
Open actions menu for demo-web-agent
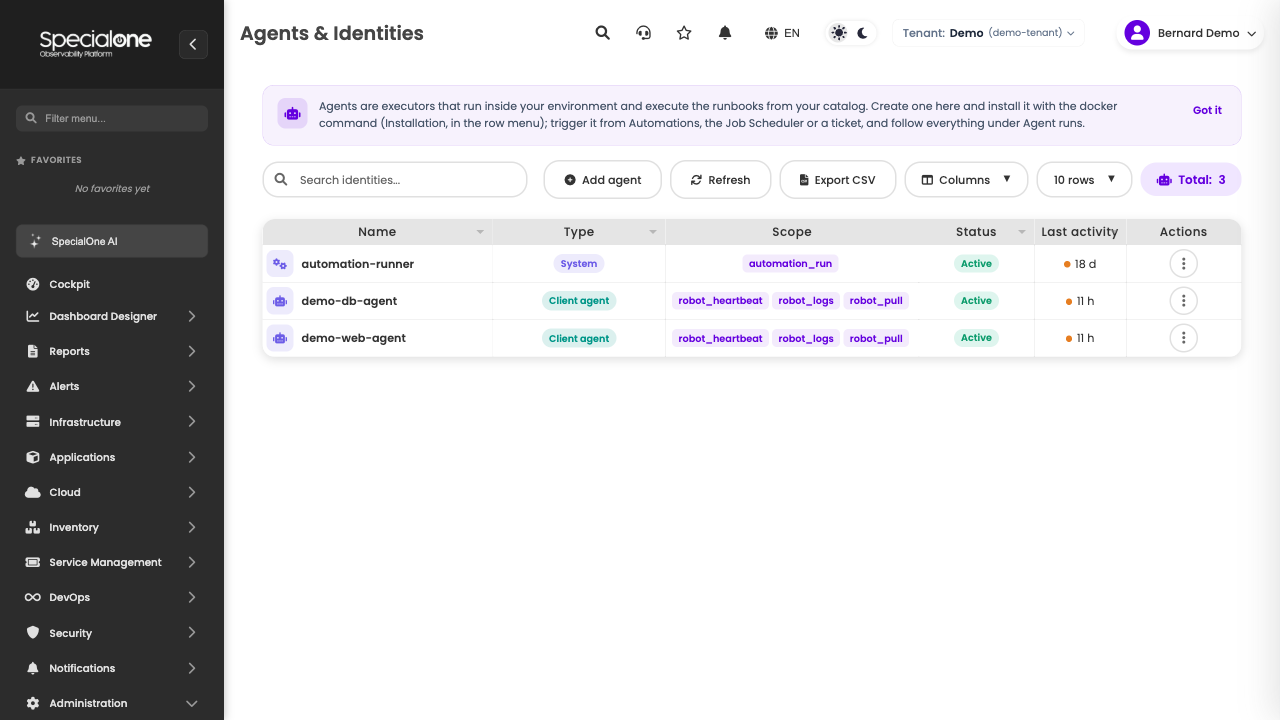click(x=1183, y=338)
